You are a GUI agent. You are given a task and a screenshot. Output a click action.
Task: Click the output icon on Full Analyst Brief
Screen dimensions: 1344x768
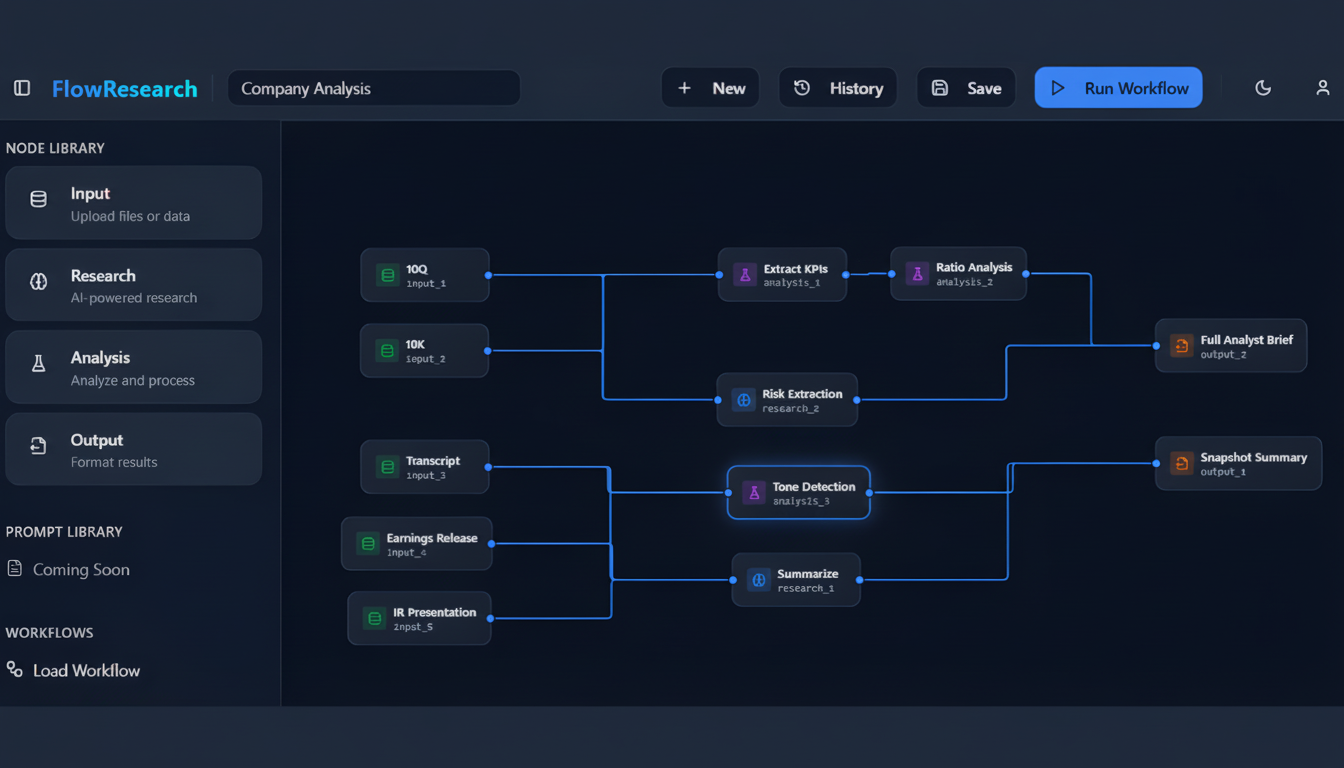click(x=1181, y=346)
